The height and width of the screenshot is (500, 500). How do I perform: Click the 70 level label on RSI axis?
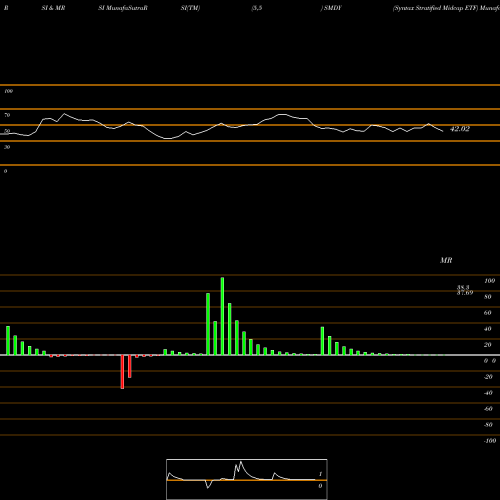pos(7,115)
